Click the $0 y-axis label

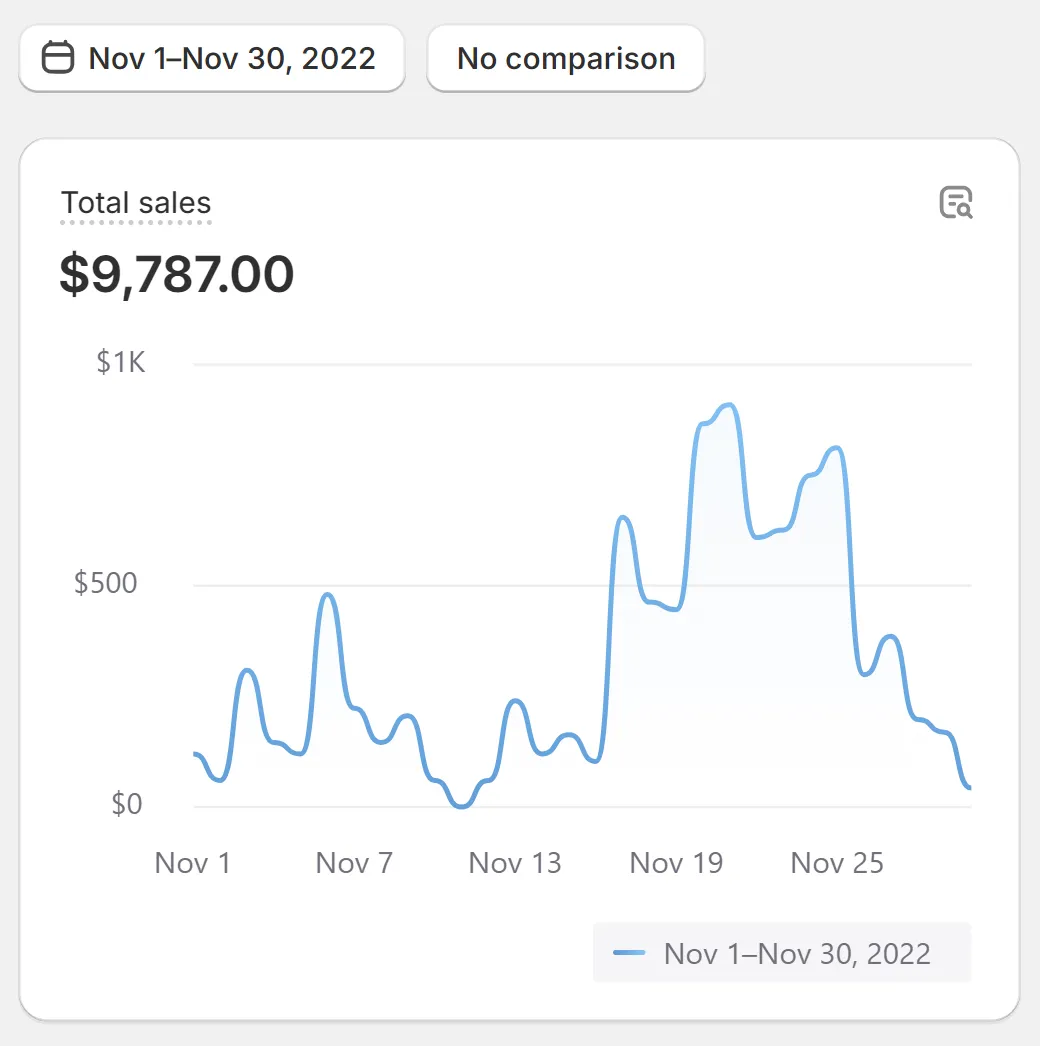[127, 804]
